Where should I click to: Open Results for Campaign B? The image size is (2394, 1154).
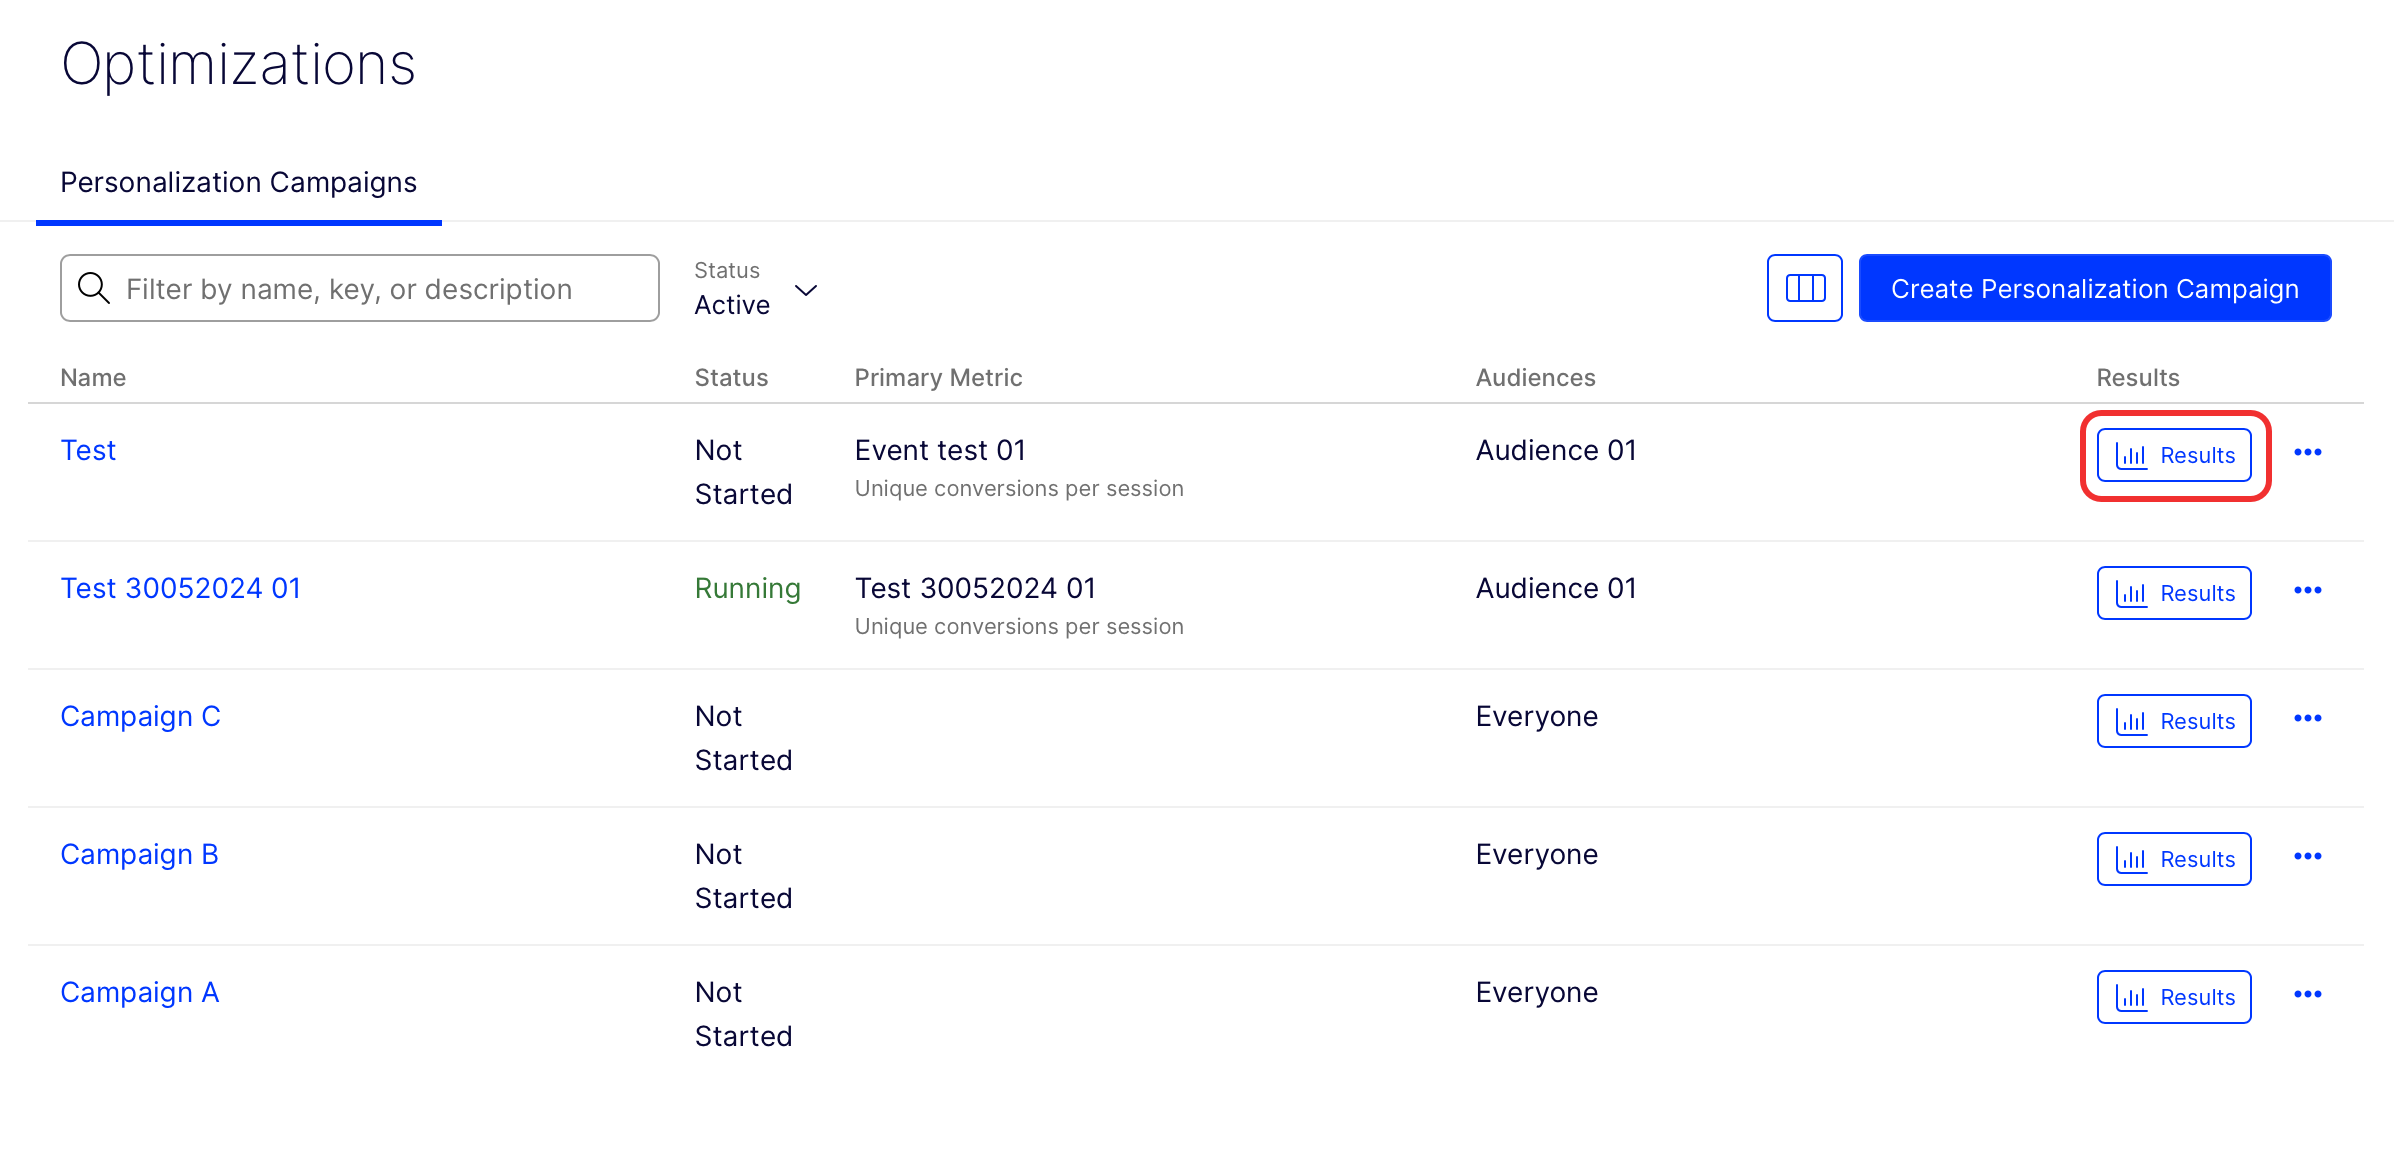[2174, 859]
